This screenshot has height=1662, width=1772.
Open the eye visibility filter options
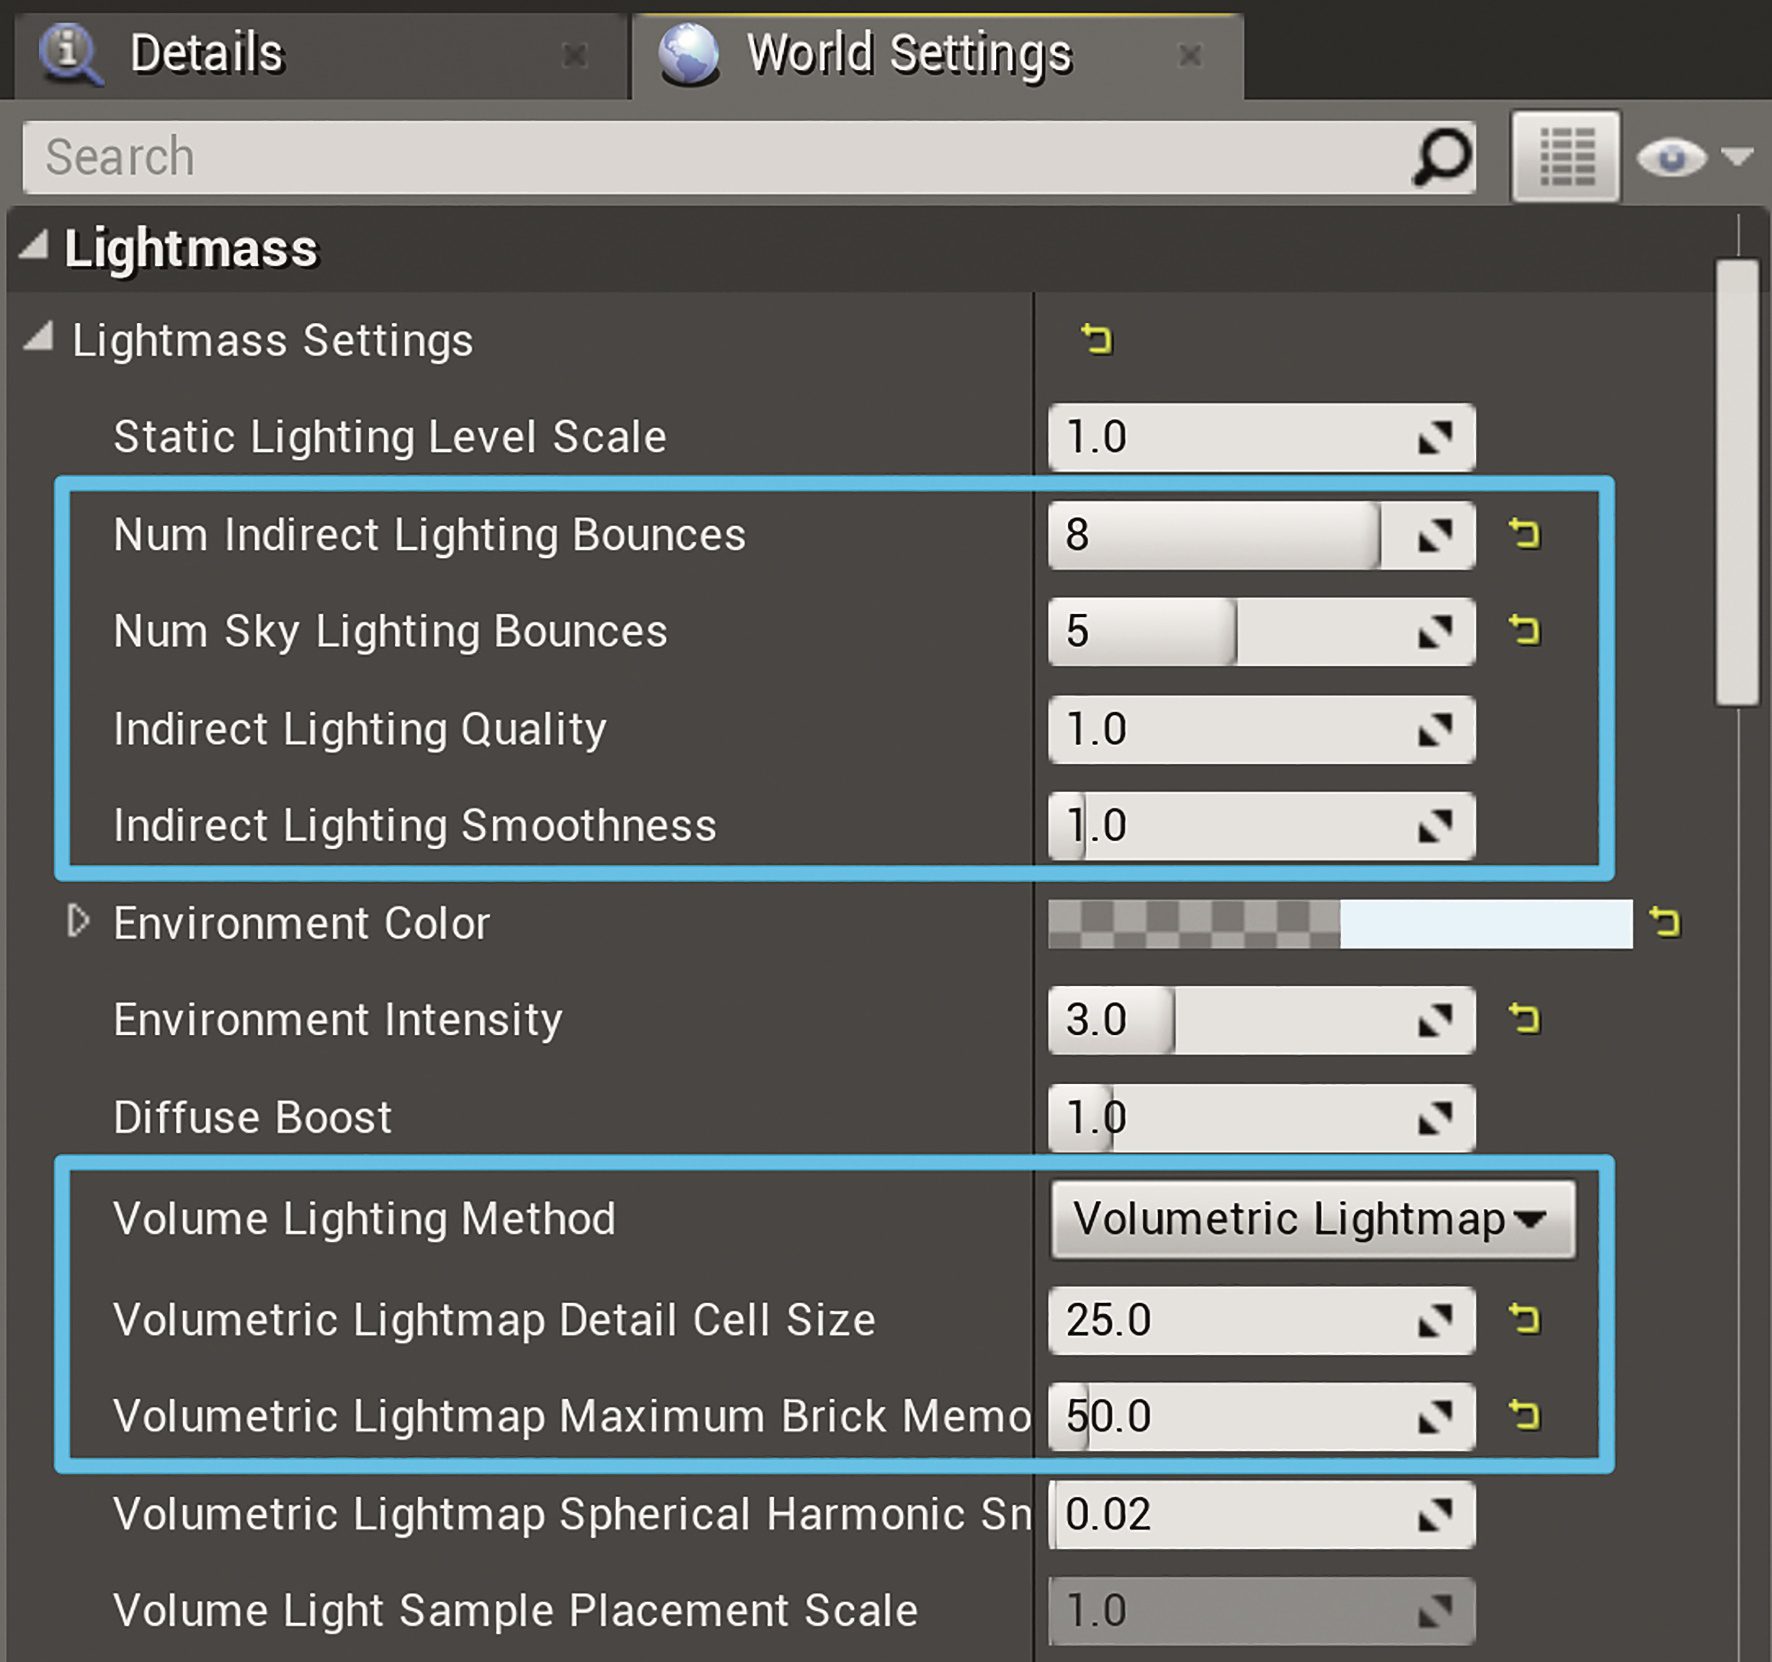(x=1671, y=157)
